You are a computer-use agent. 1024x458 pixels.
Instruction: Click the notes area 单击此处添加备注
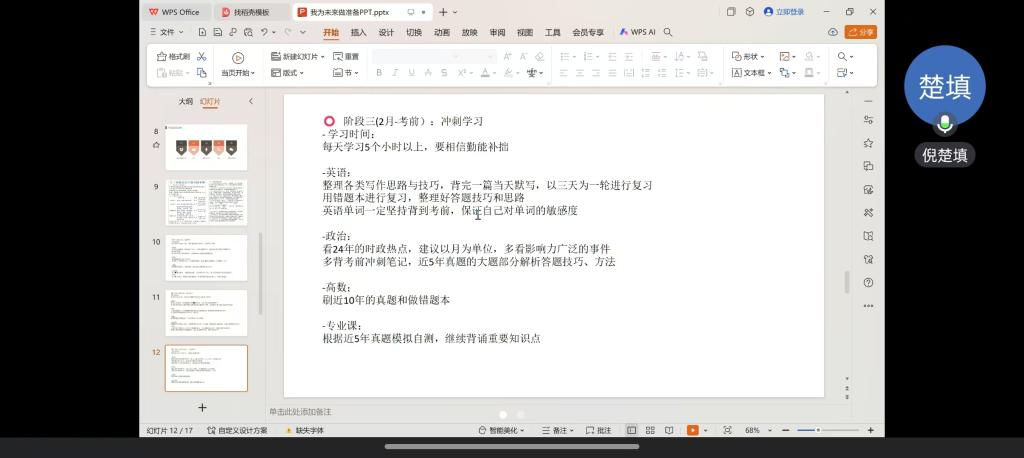300,412
